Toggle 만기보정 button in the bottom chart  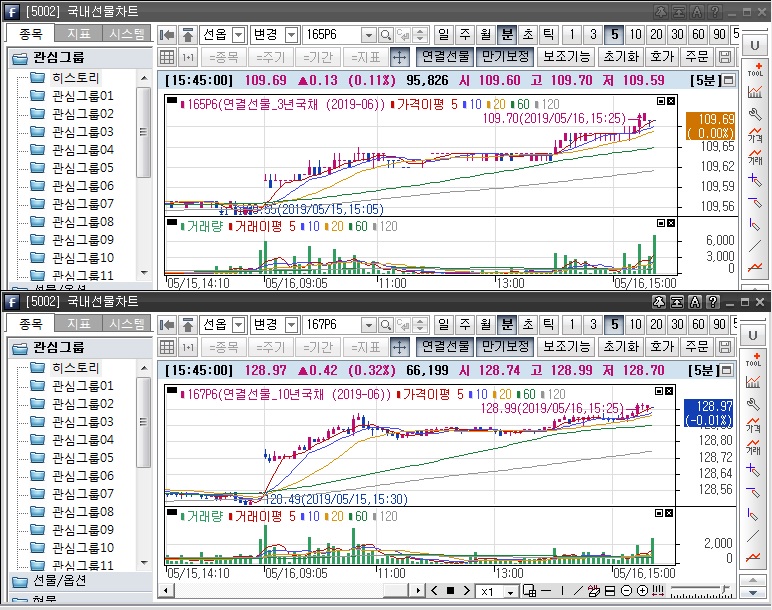pos(504,346)
